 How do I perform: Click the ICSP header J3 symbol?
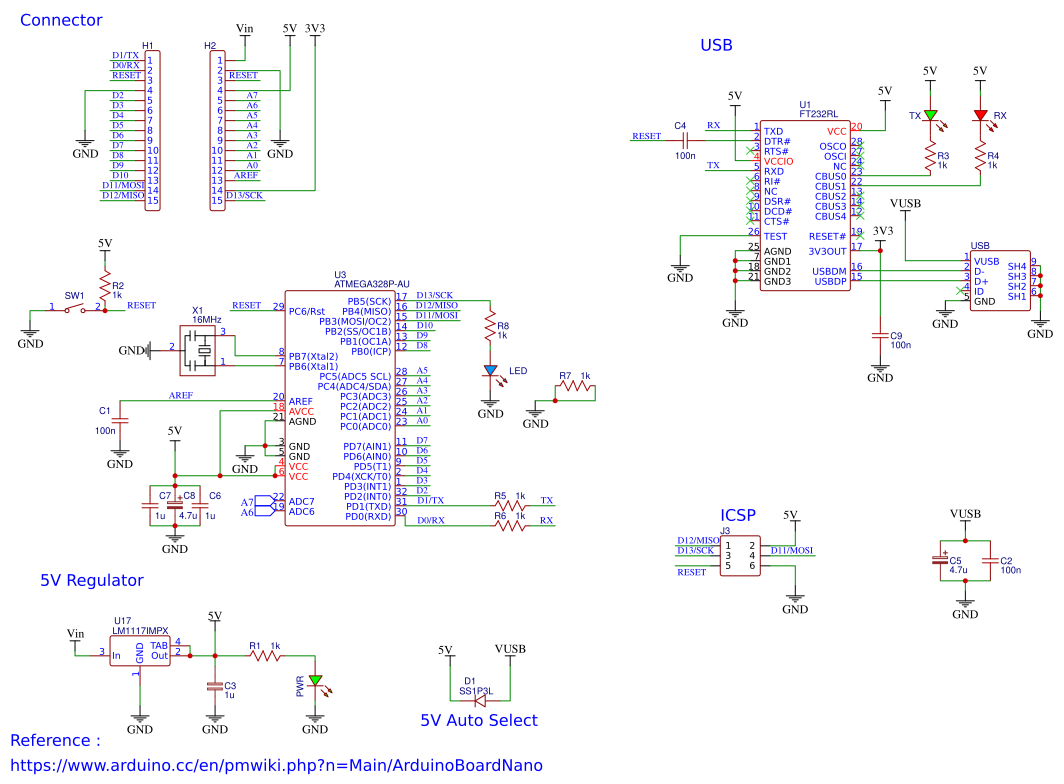point(742,553)
